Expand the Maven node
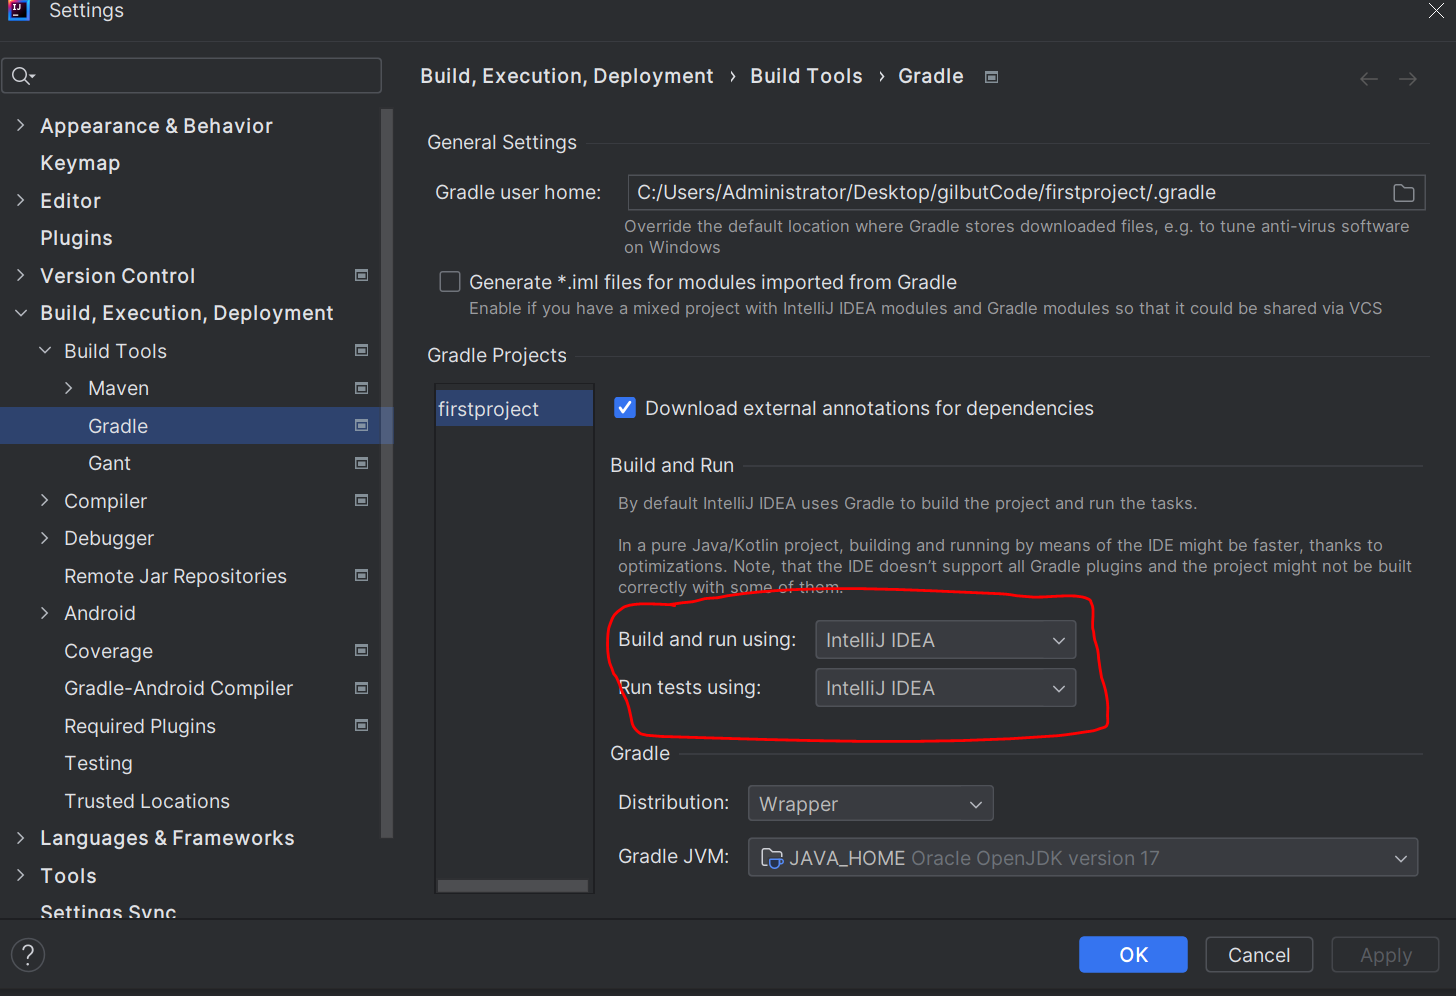 point(69,388)
